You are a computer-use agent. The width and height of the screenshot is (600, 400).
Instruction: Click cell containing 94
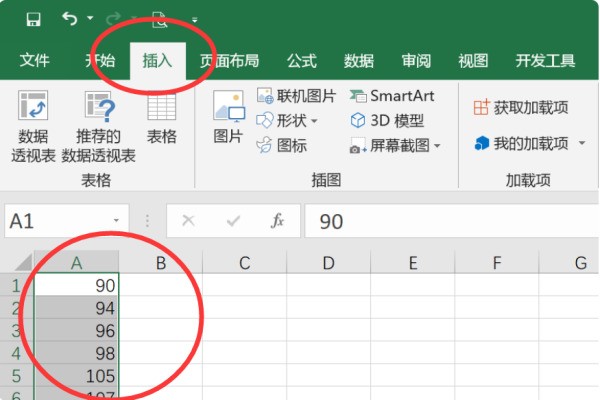(77, 308)
